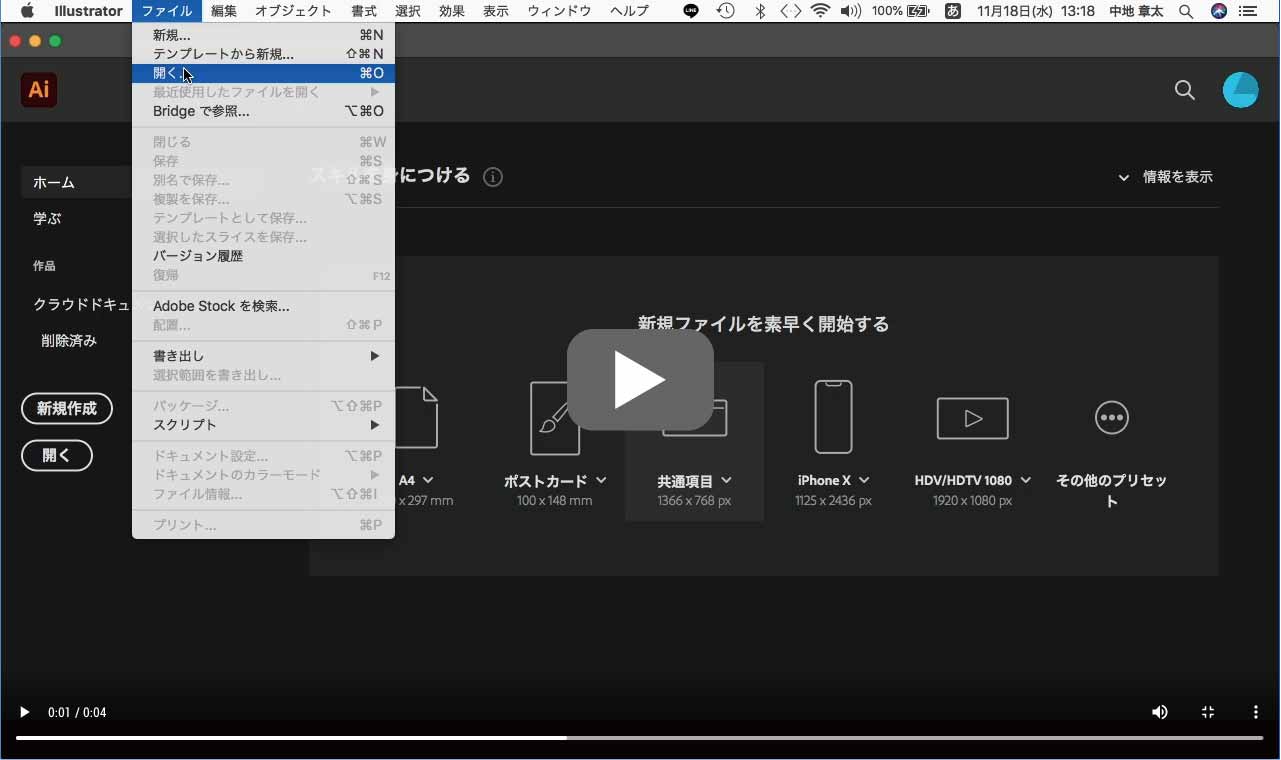This screenshot has width=1281, height=760.
Task: Open 削除済み in the sidebar
Action: (69, 341)
